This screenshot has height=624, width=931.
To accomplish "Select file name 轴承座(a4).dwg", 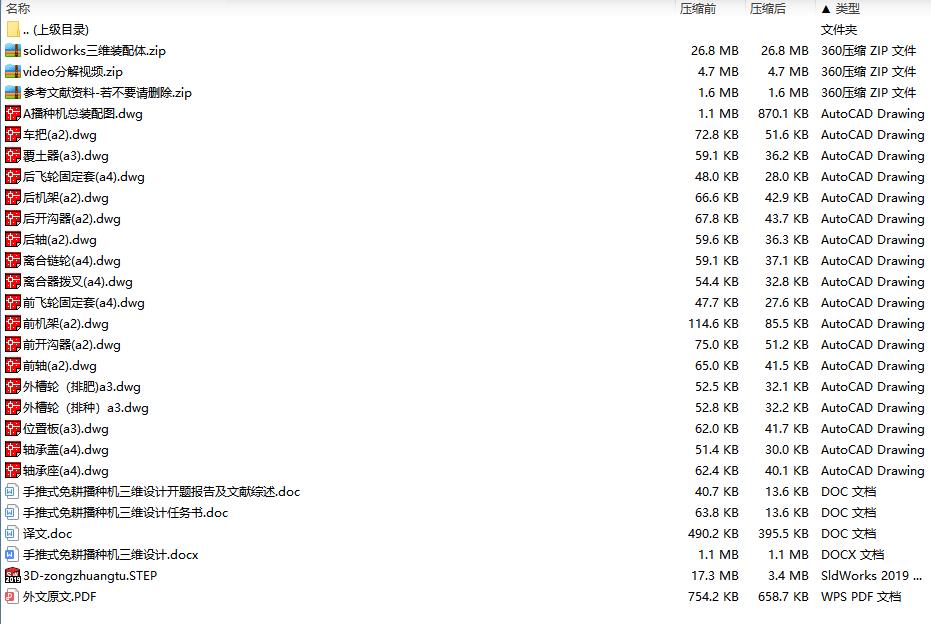I will 66,471.
